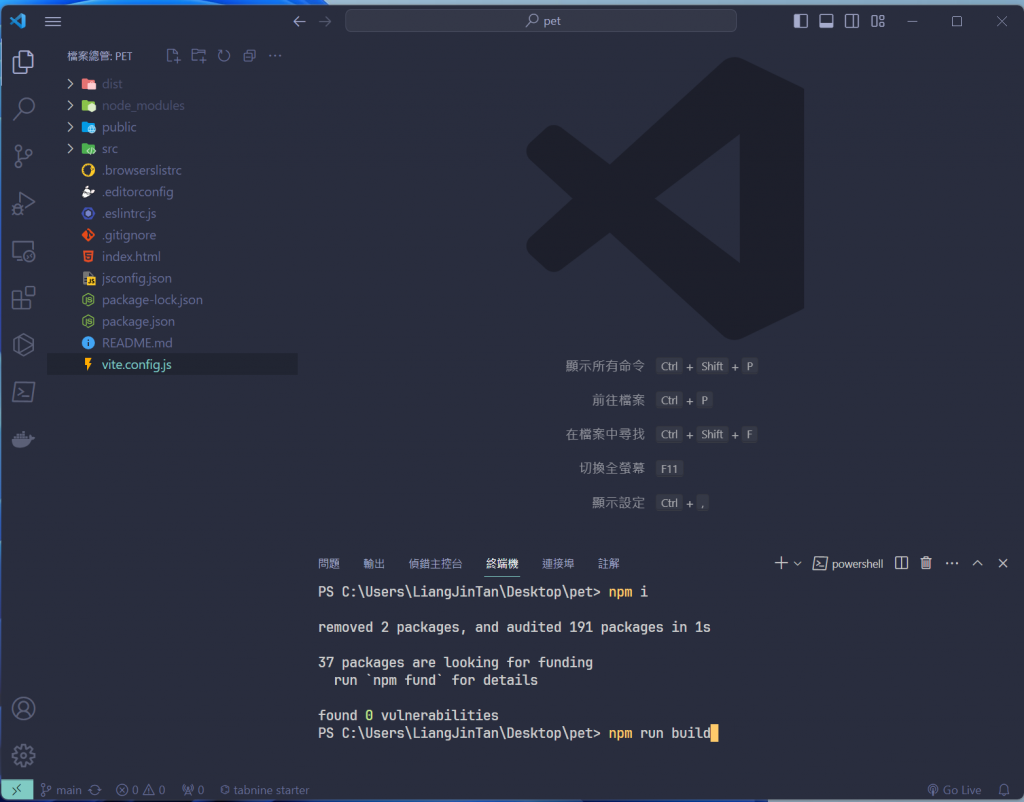Image resolution: width=1024 pixels, height=802 pixels.
Task: Maximize the panel size with chevron up
Action: (978, 563)
